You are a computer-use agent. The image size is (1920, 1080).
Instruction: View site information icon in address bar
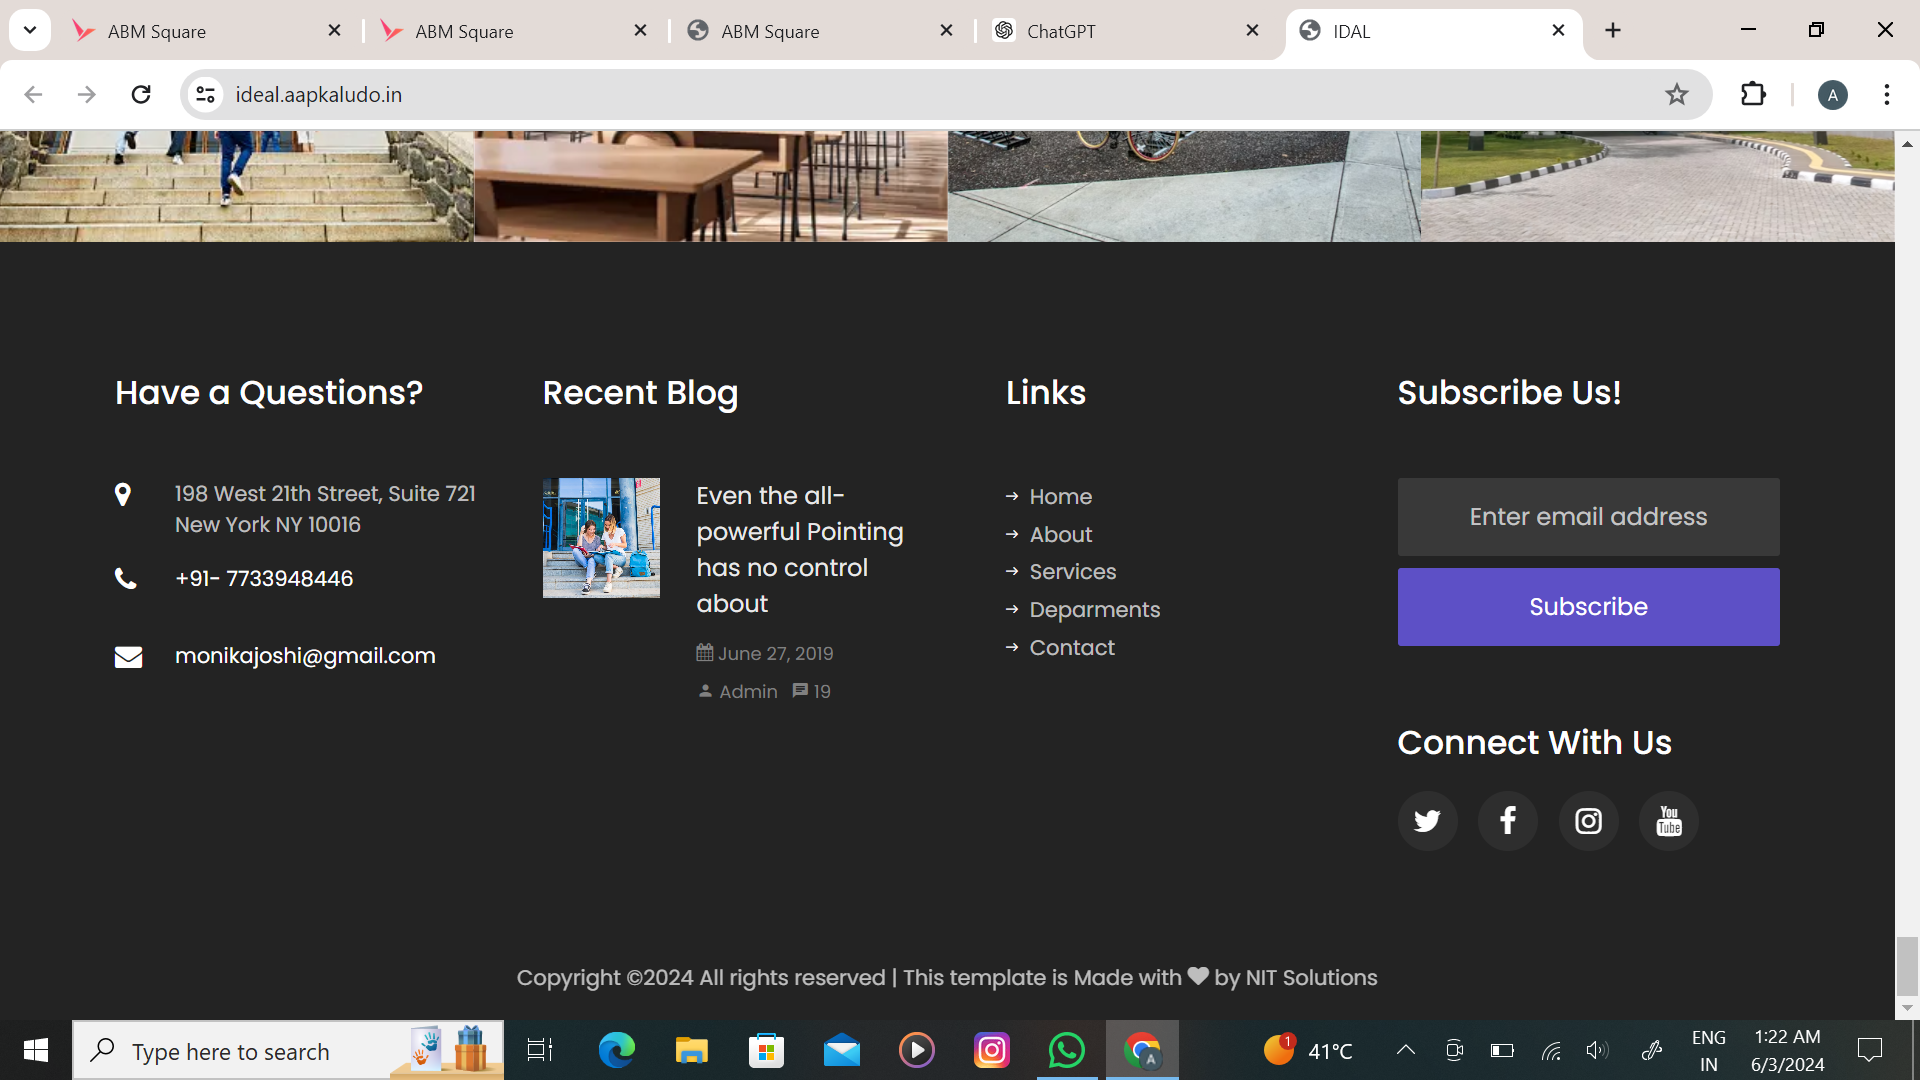pyautogui.click(x=205, y=94)
